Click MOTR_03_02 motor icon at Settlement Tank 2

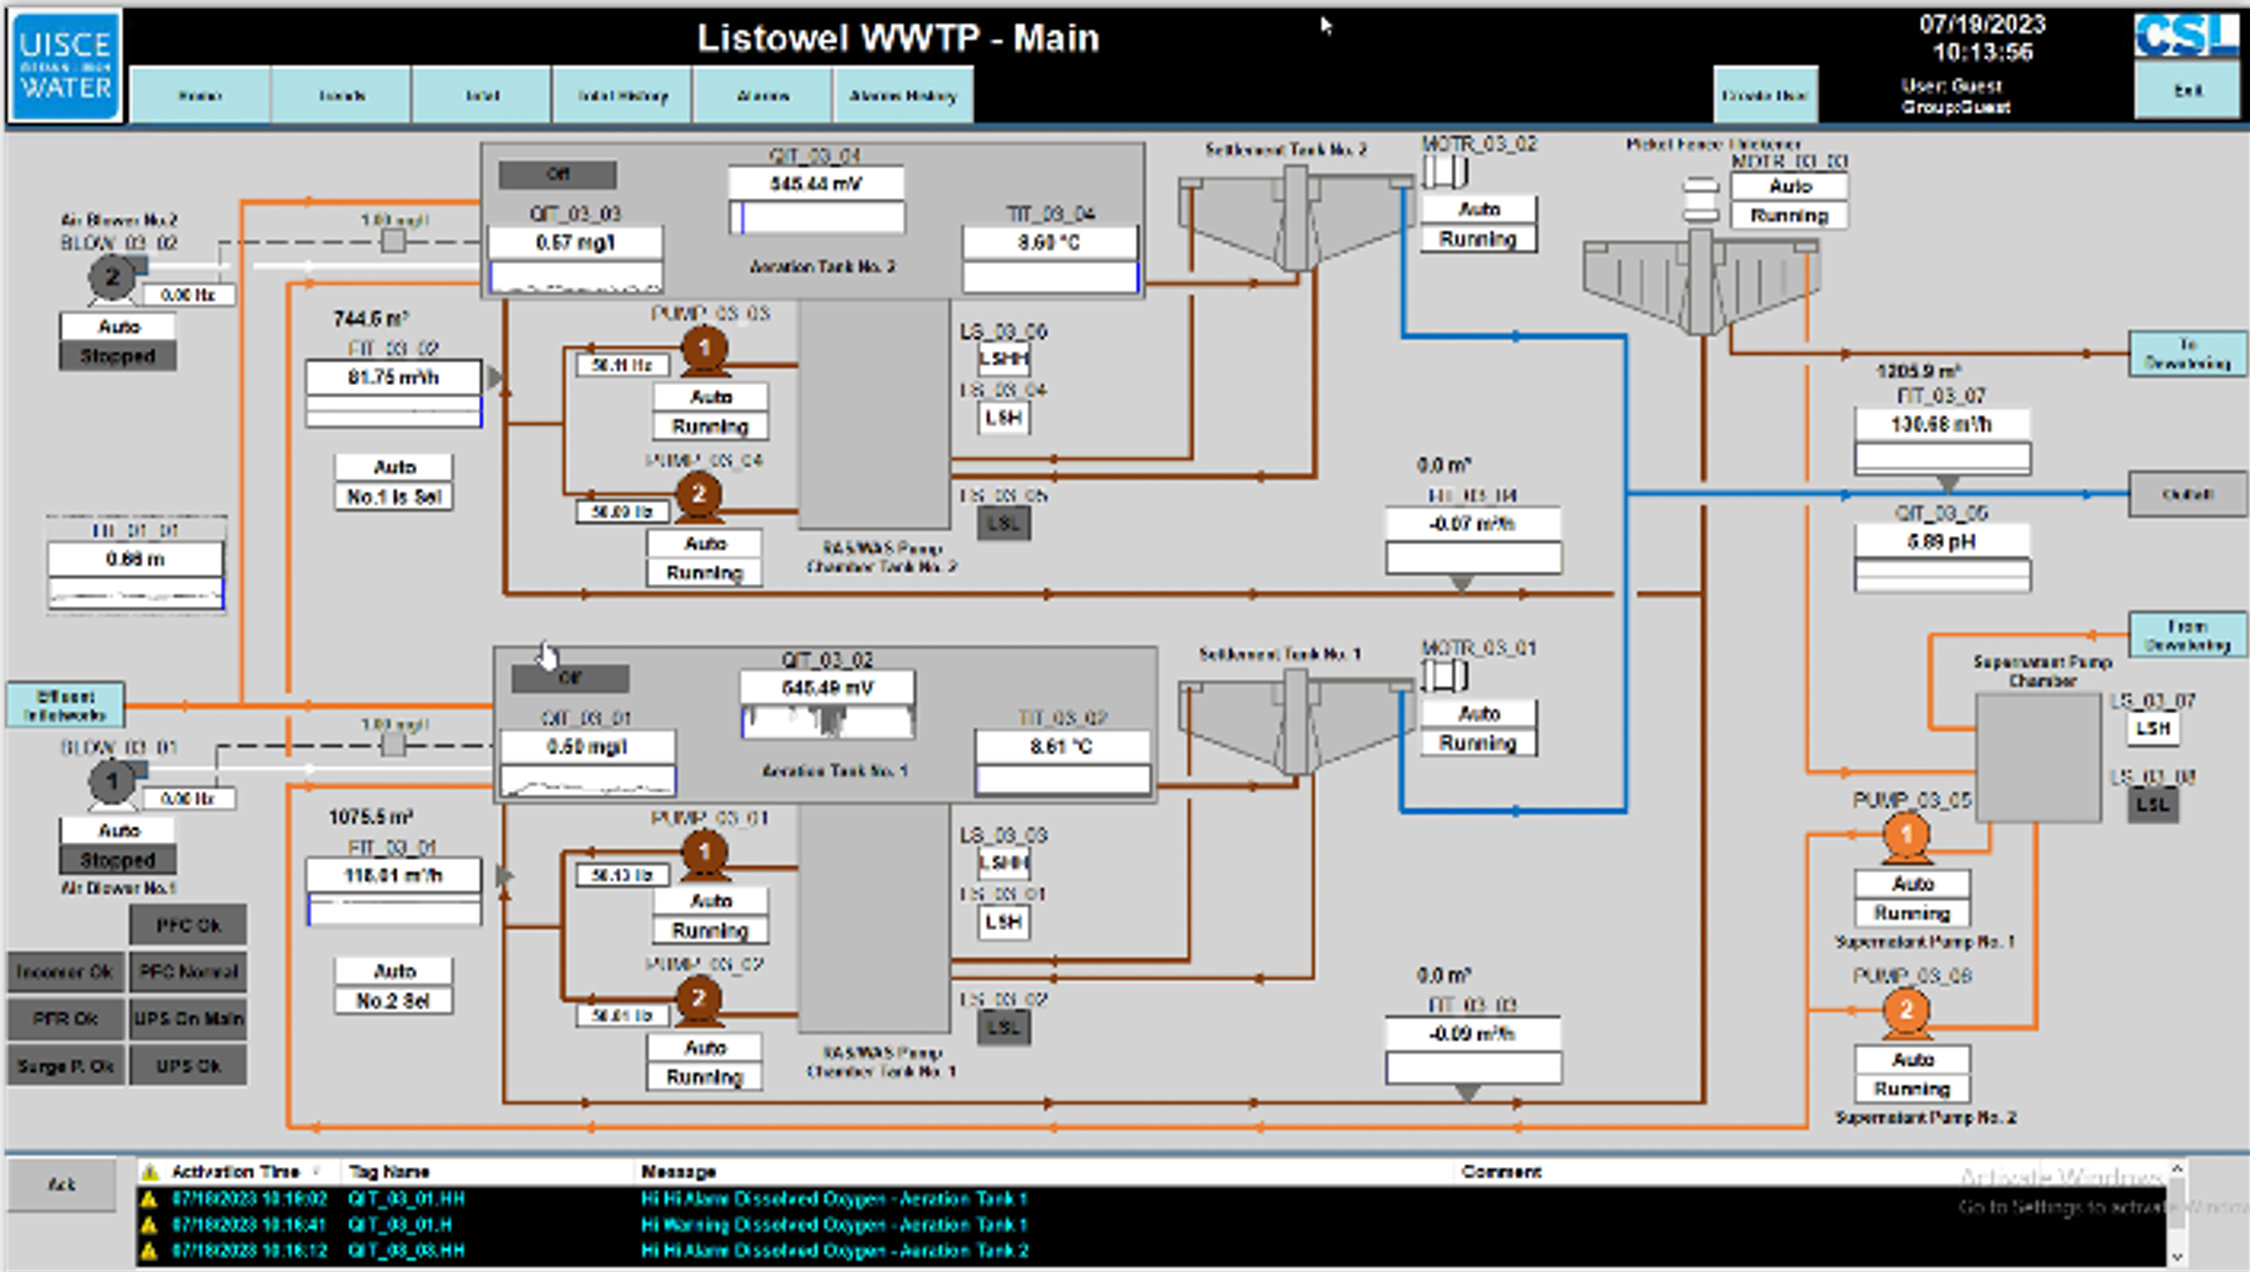(x=1445, y=172)
